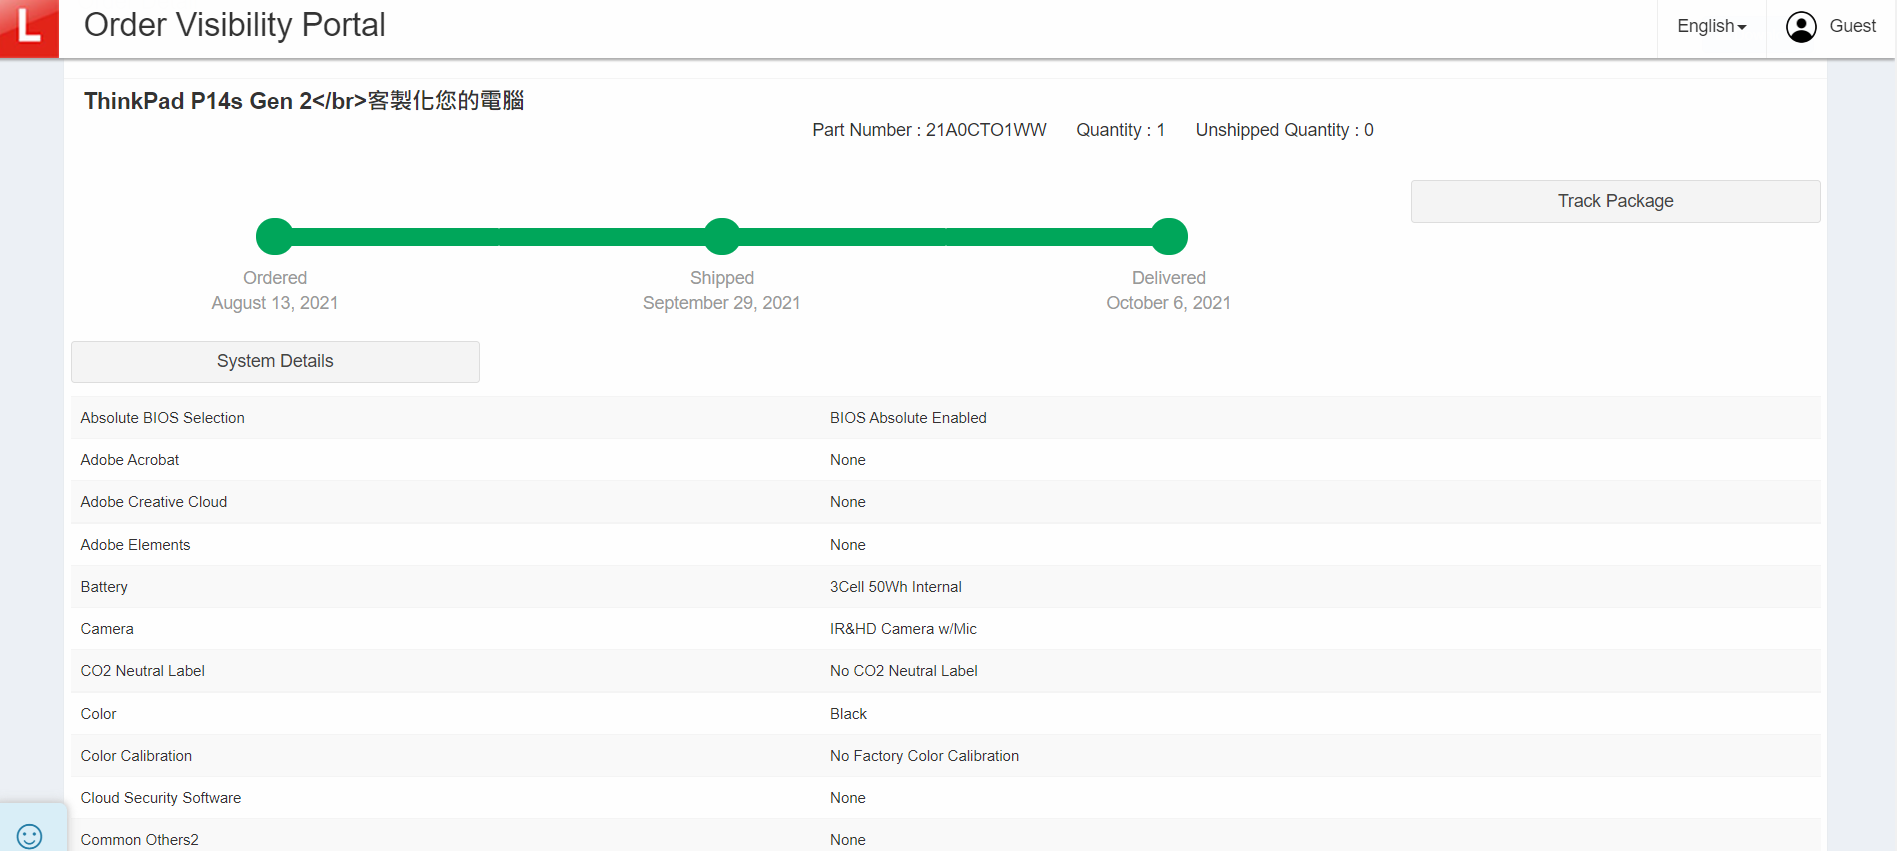Click the No CO2 Neutral Label value
The width and height of the screenshot is (1897, 851).
(904, 671)
